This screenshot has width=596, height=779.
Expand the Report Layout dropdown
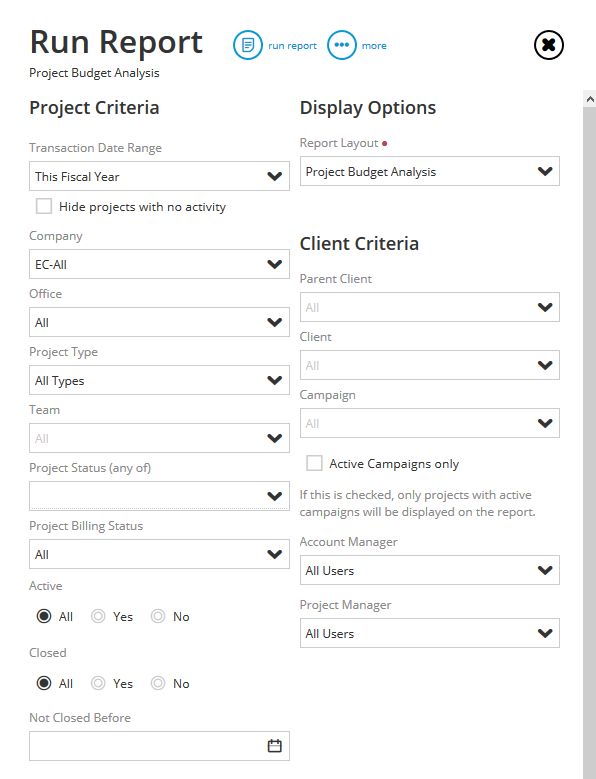point(430,171)
